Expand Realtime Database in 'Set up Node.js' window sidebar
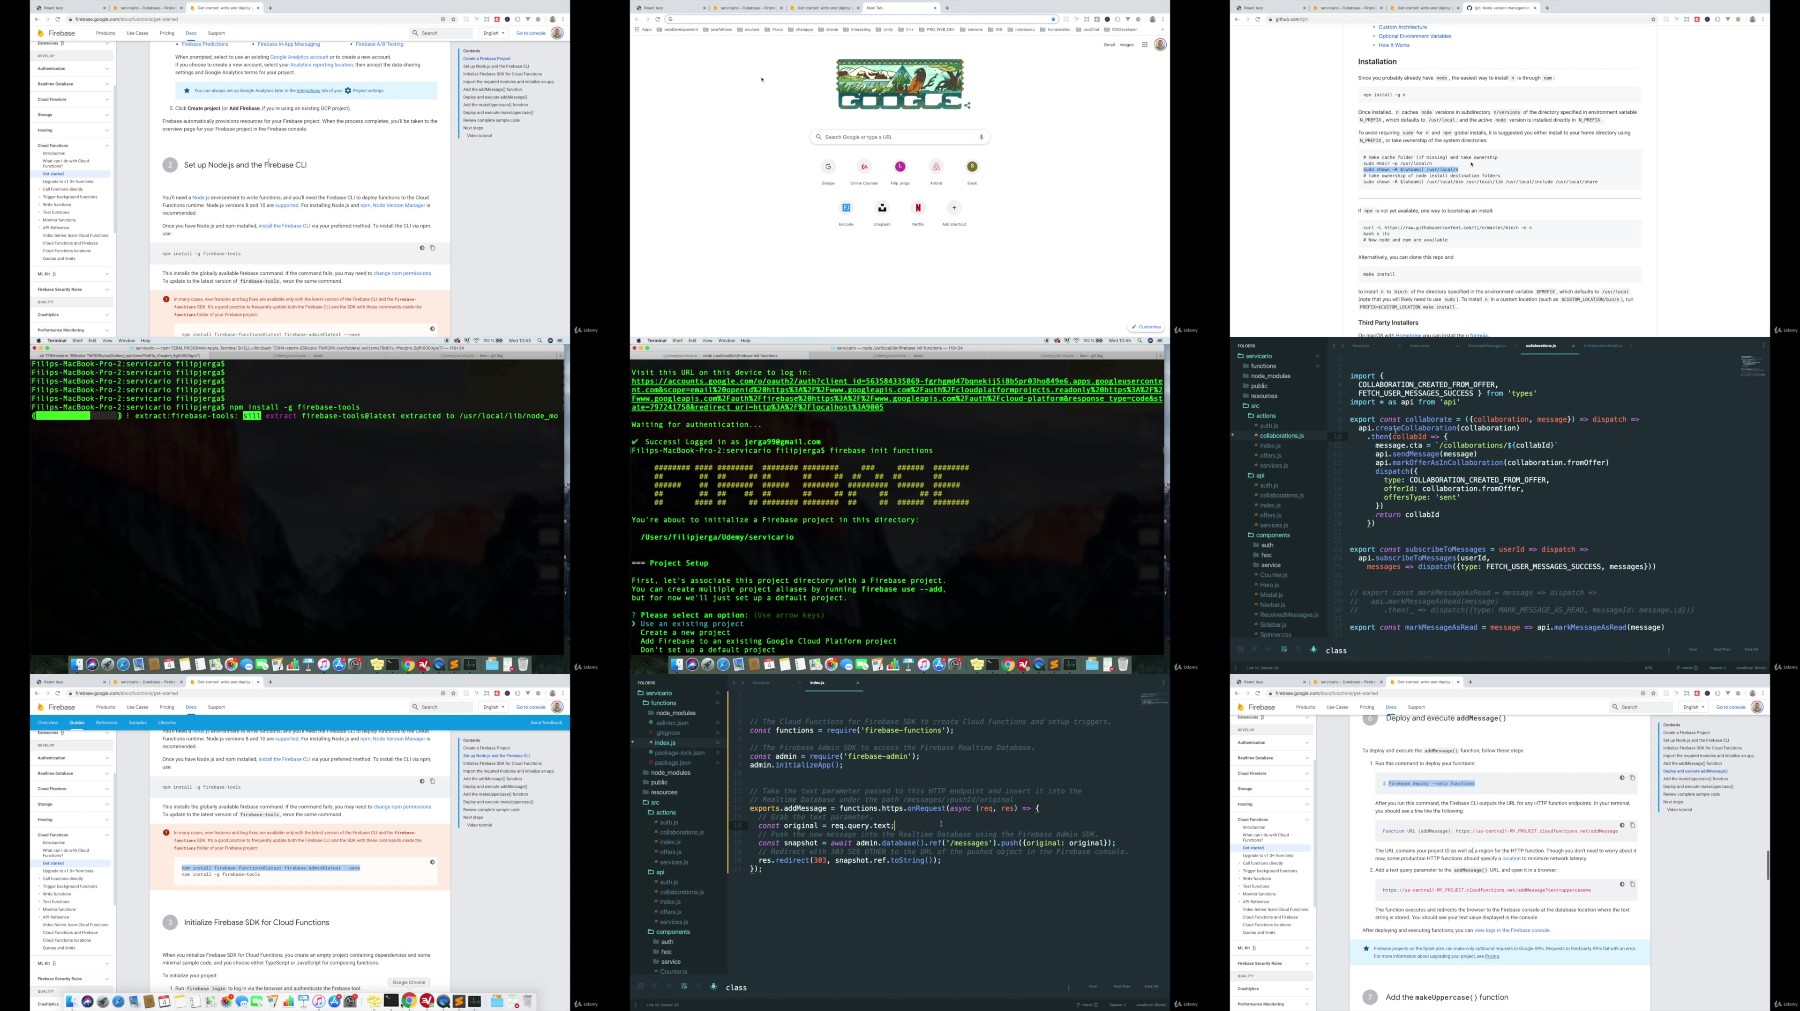 [107, 84]
